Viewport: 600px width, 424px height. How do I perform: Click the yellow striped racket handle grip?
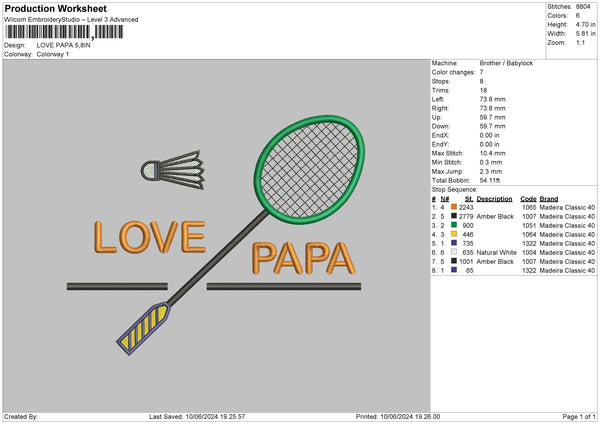[143, 328]
